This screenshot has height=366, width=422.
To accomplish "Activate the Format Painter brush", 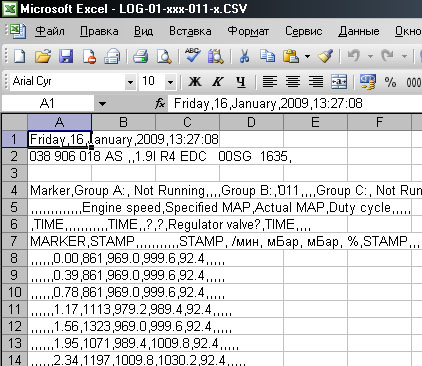I will 325,56.
